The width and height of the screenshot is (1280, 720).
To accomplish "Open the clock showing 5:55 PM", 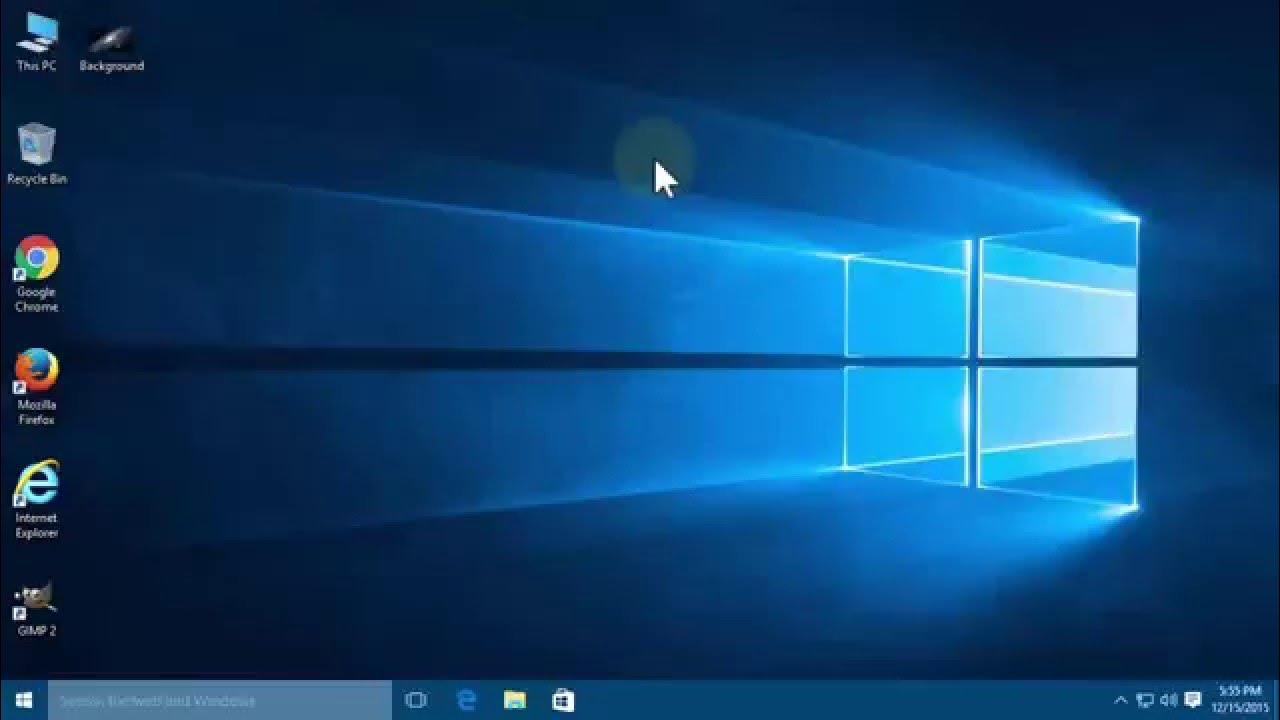I will click(x=1240, y=699).
